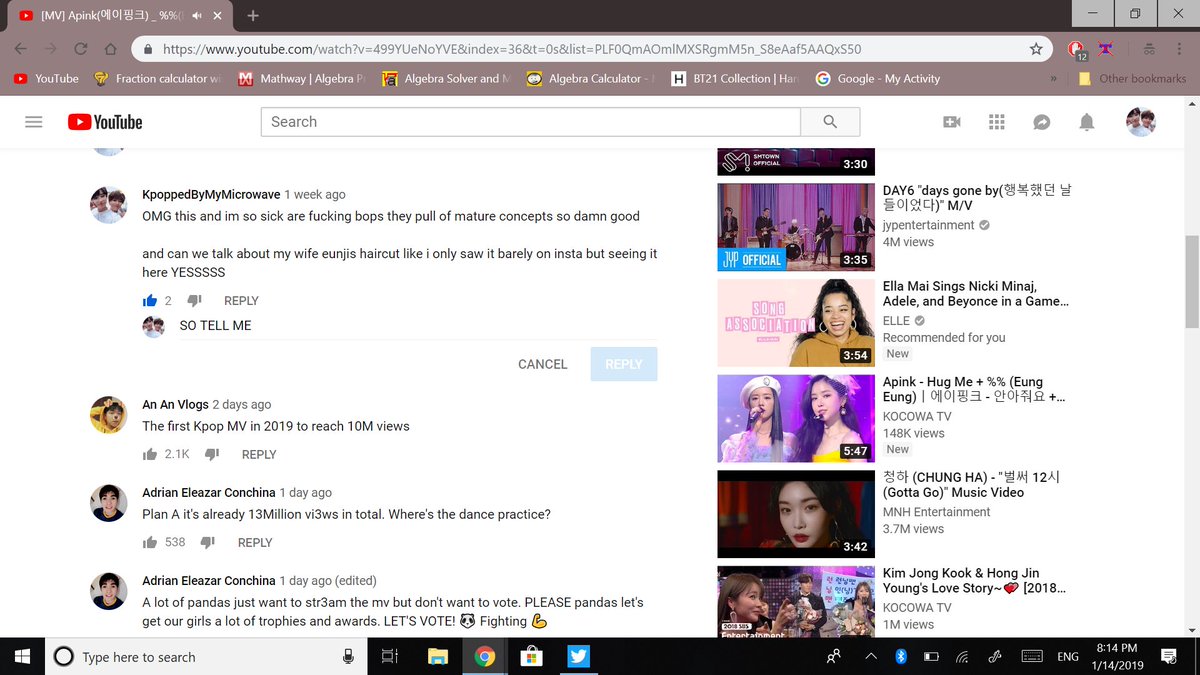Open Kim Jong Kook Love Story thumbnail
Image resolution: width=1200 pixels, height=675 pixels.
coord(796,602)
